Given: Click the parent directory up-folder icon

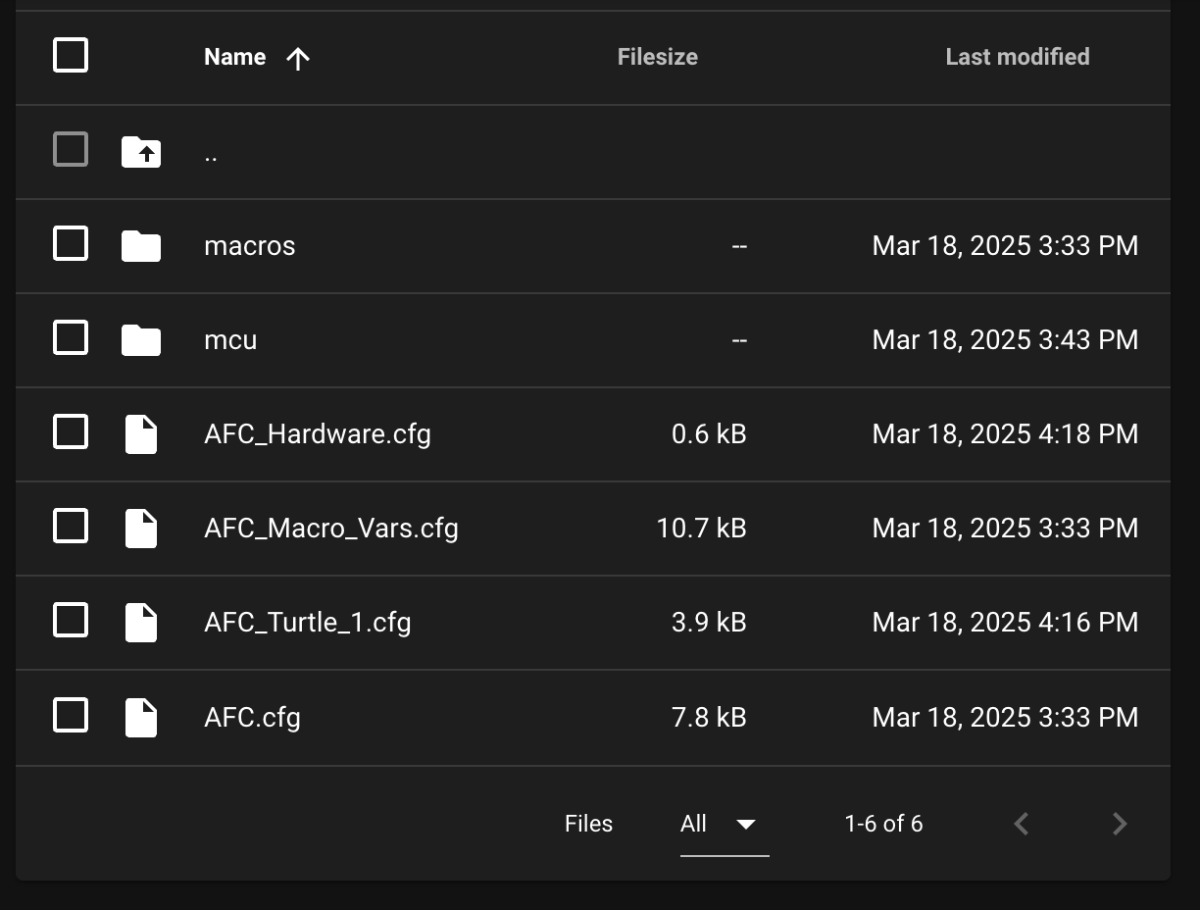Looking at the screenshot, I should (x=141, y=152).
